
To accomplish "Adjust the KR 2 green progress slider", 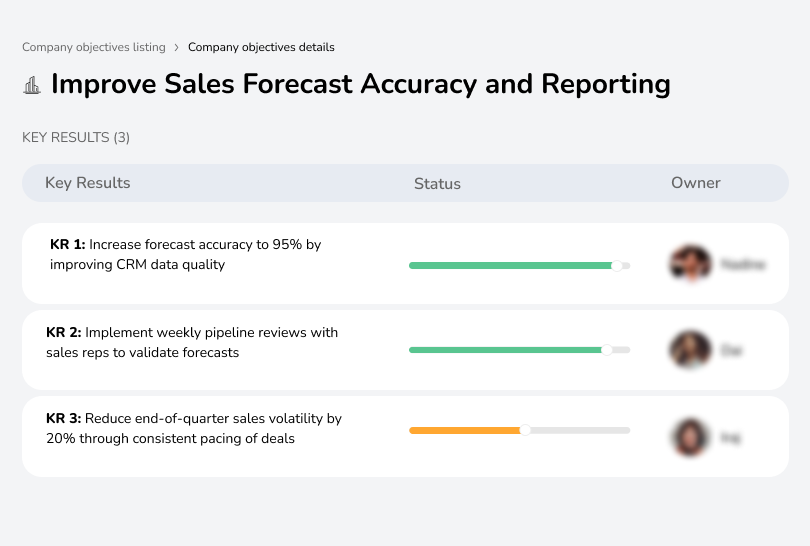I will (606, 350).
